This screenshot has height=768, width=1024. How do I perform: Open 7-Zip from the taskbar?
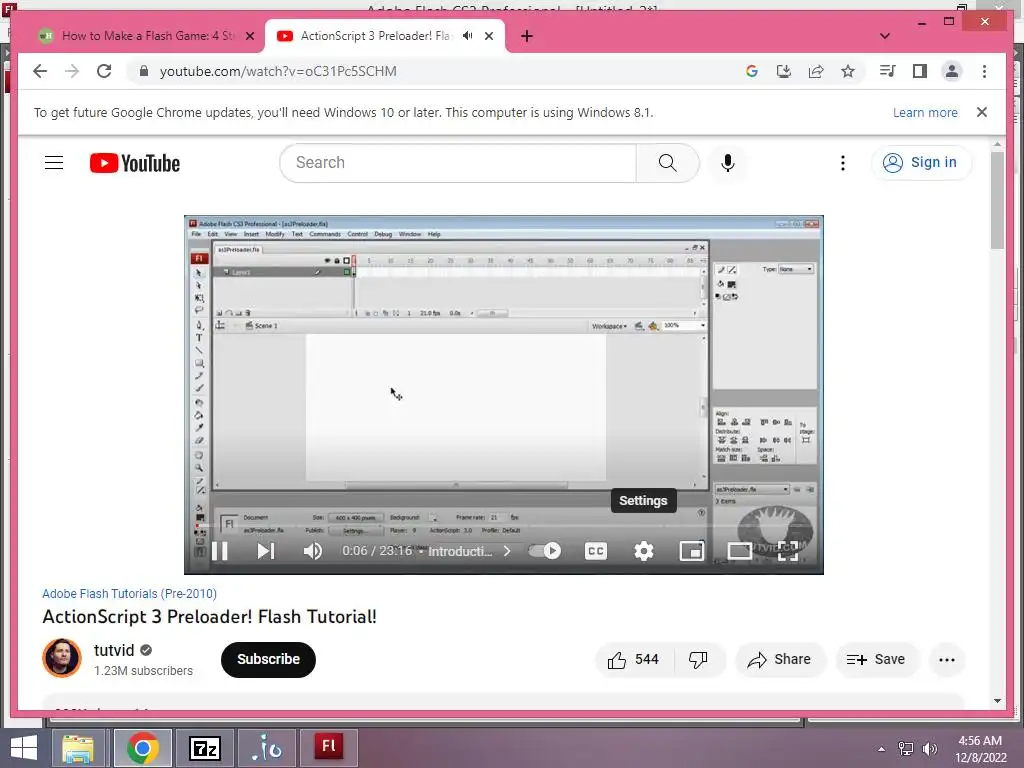(204, 748)
